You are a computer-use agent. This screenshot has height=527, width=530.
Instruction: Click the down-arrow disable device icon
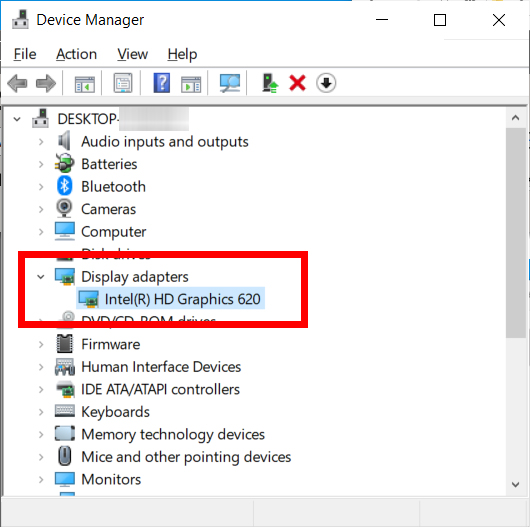click(x=326, y=83)
